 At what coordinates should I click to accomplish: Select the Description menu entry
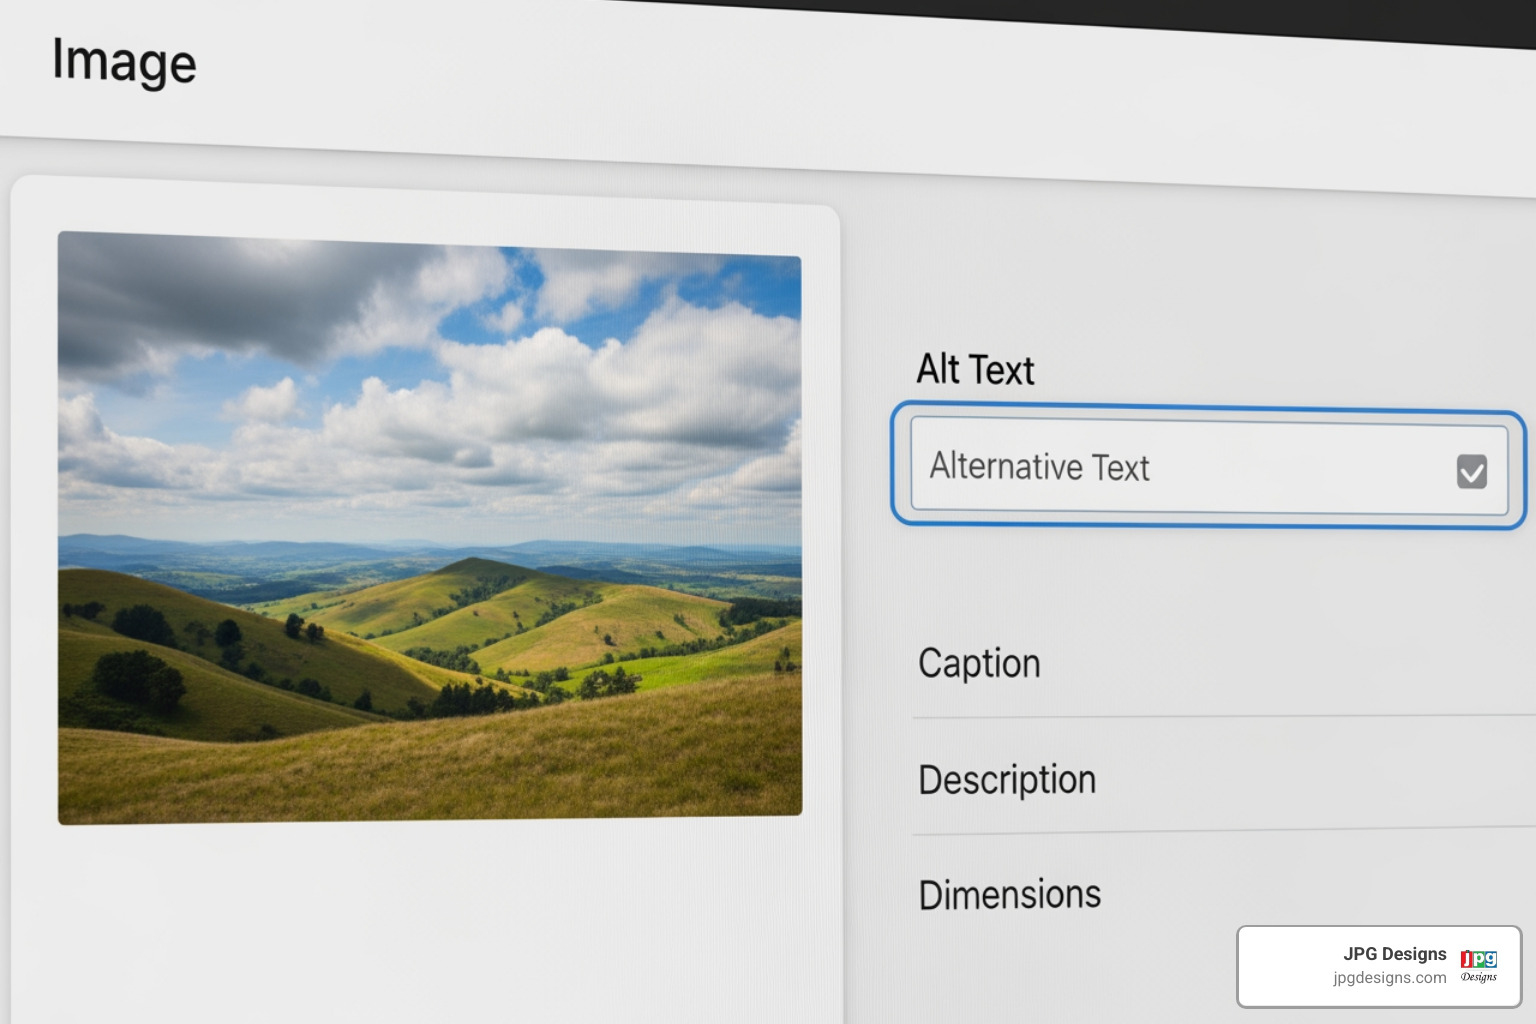pyautogui.click(x=1007, y=779)
